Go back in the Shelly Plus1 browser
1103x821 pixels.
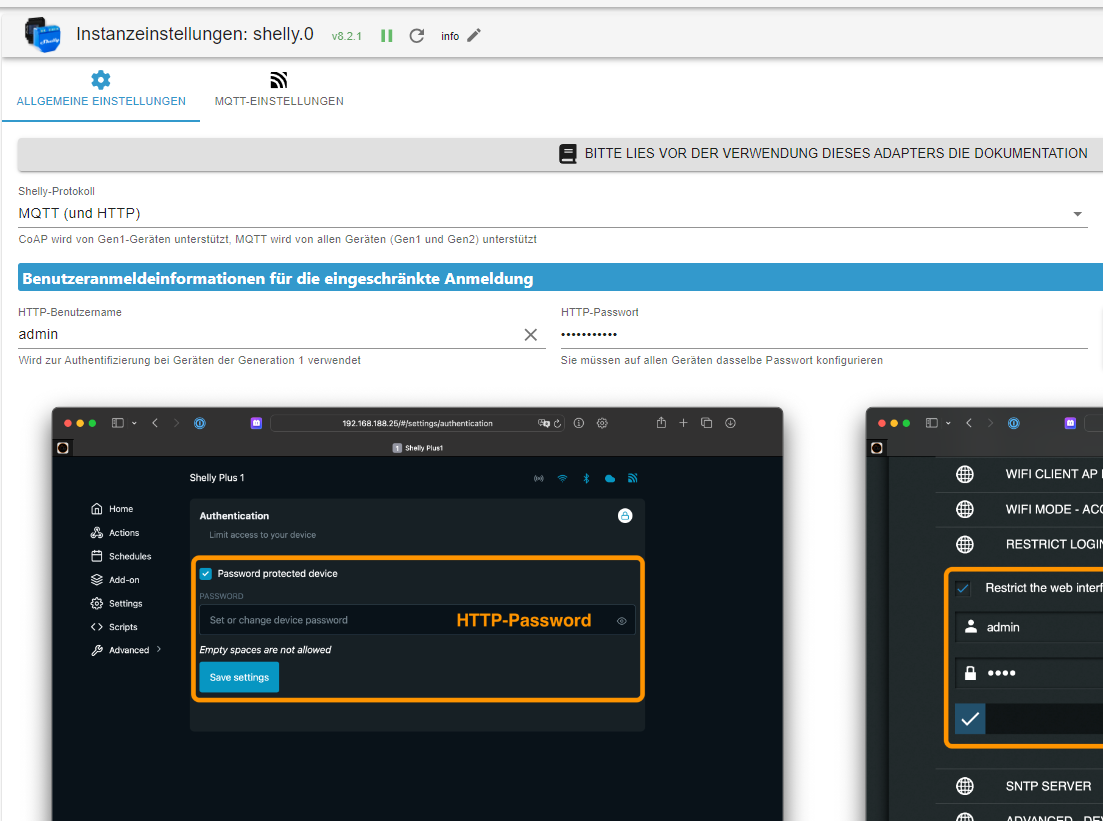tap(155, 423)
